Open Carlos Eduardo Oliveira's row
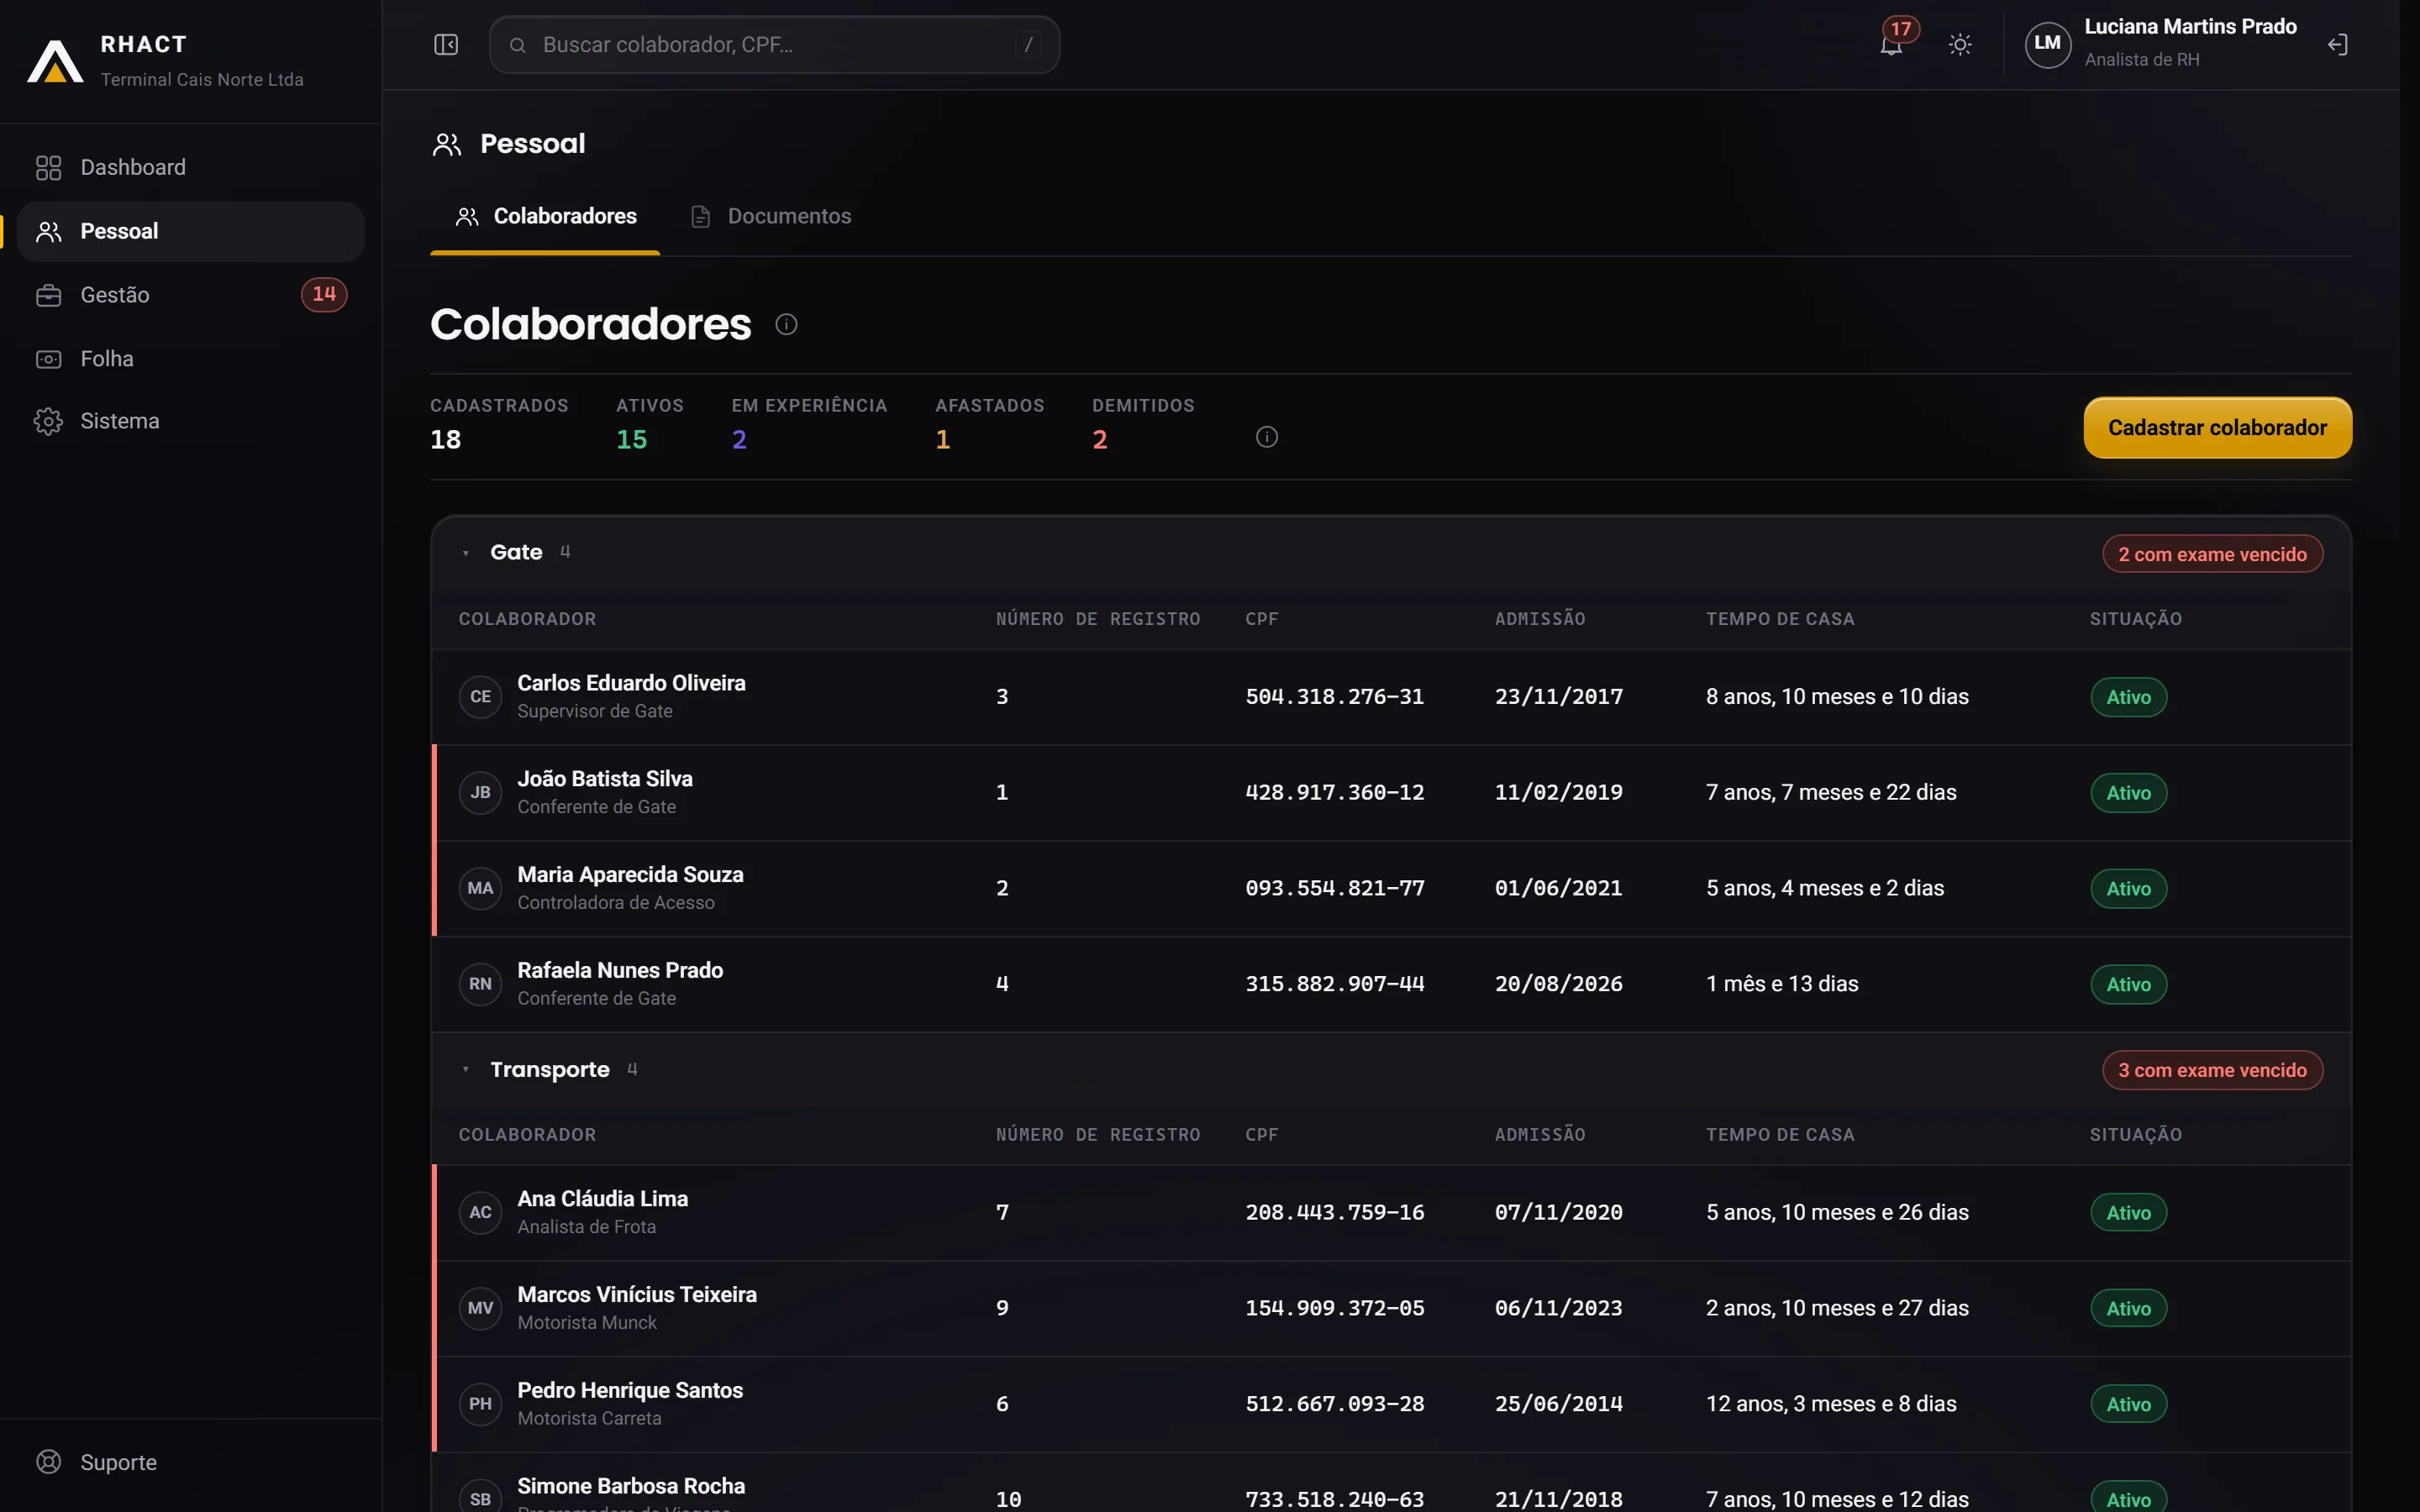2420x1512 pixels. click(x=1391, y=697)
